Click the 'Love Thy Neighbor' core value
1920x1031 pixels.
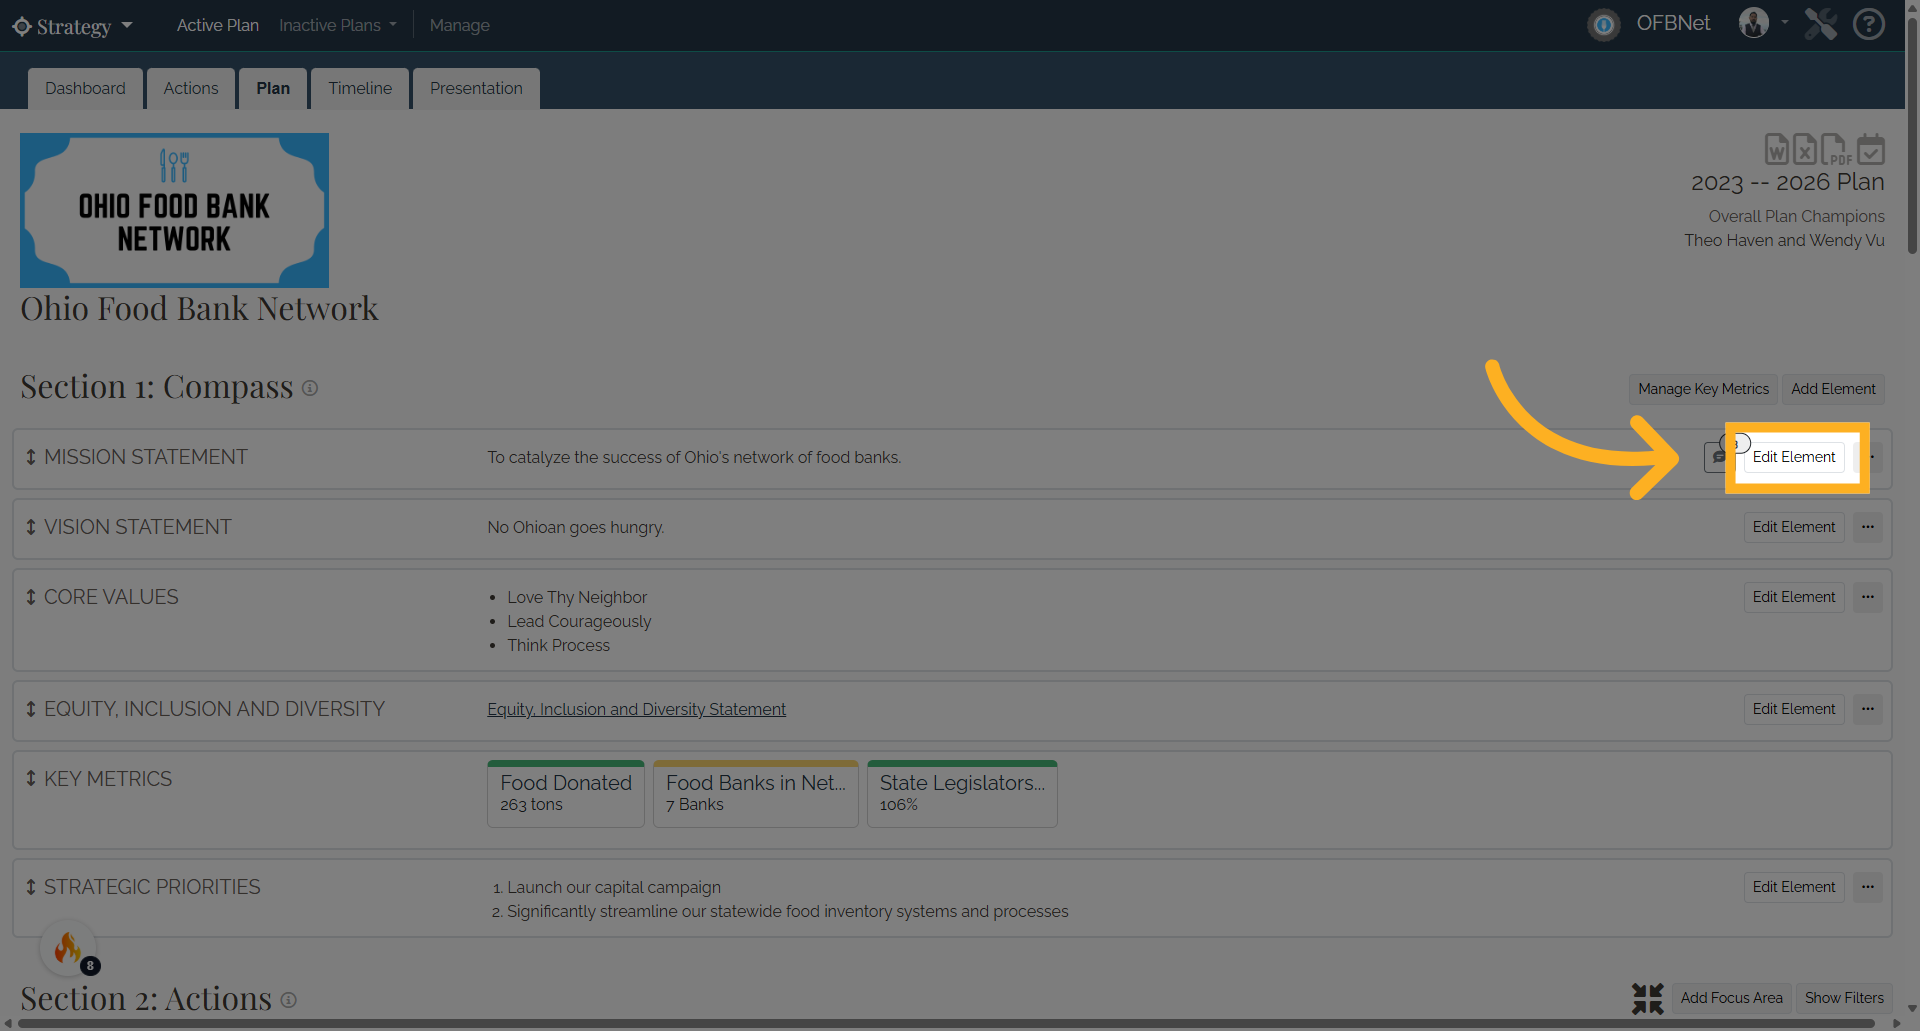coord(577,597)
